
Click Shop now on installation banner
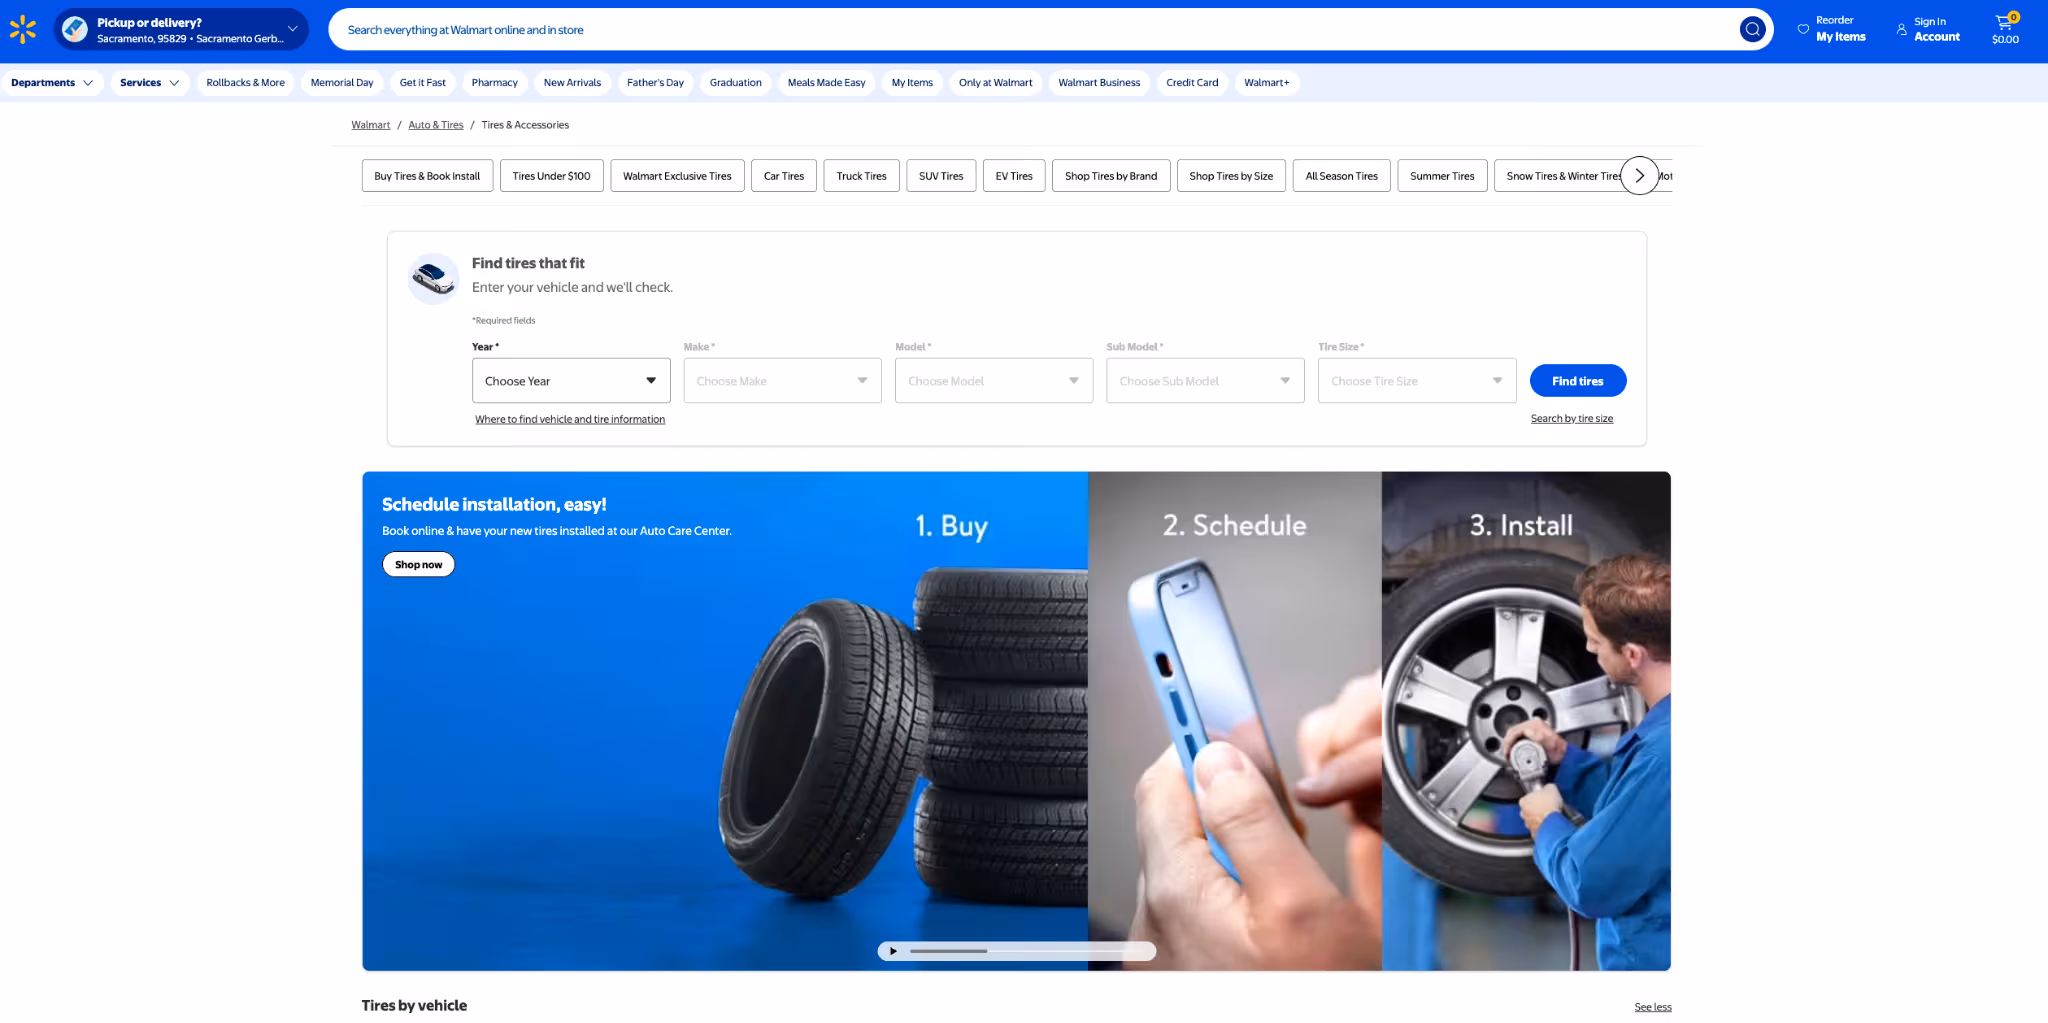click(418, 565)
